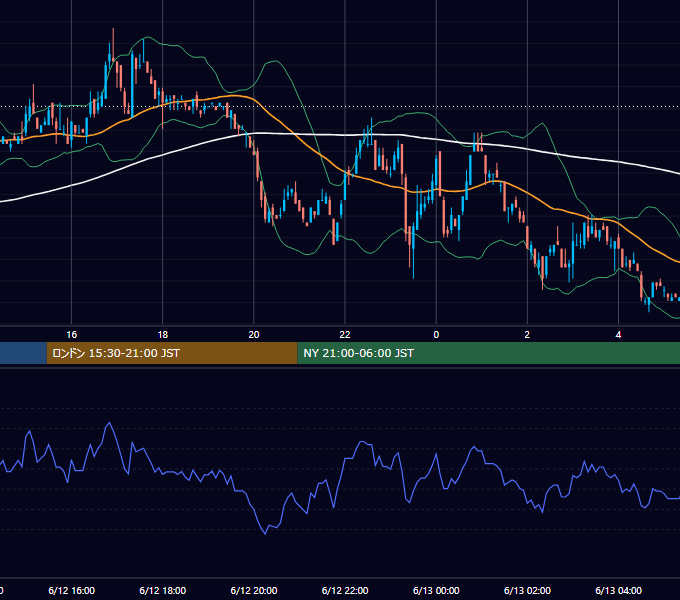Click the 6/13 00:00 date label
The width and height of the screenshot is (680, 600).
[x=436, y=590]
